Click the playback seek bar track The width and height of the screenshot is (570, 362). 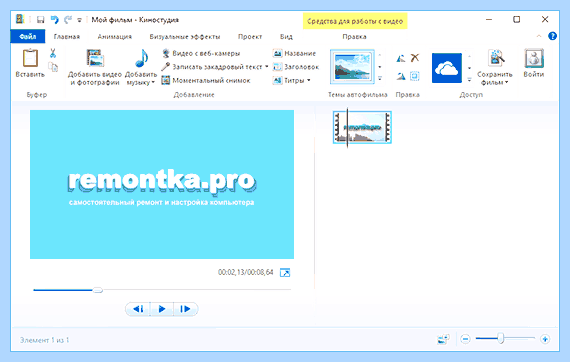pos(162,290)
